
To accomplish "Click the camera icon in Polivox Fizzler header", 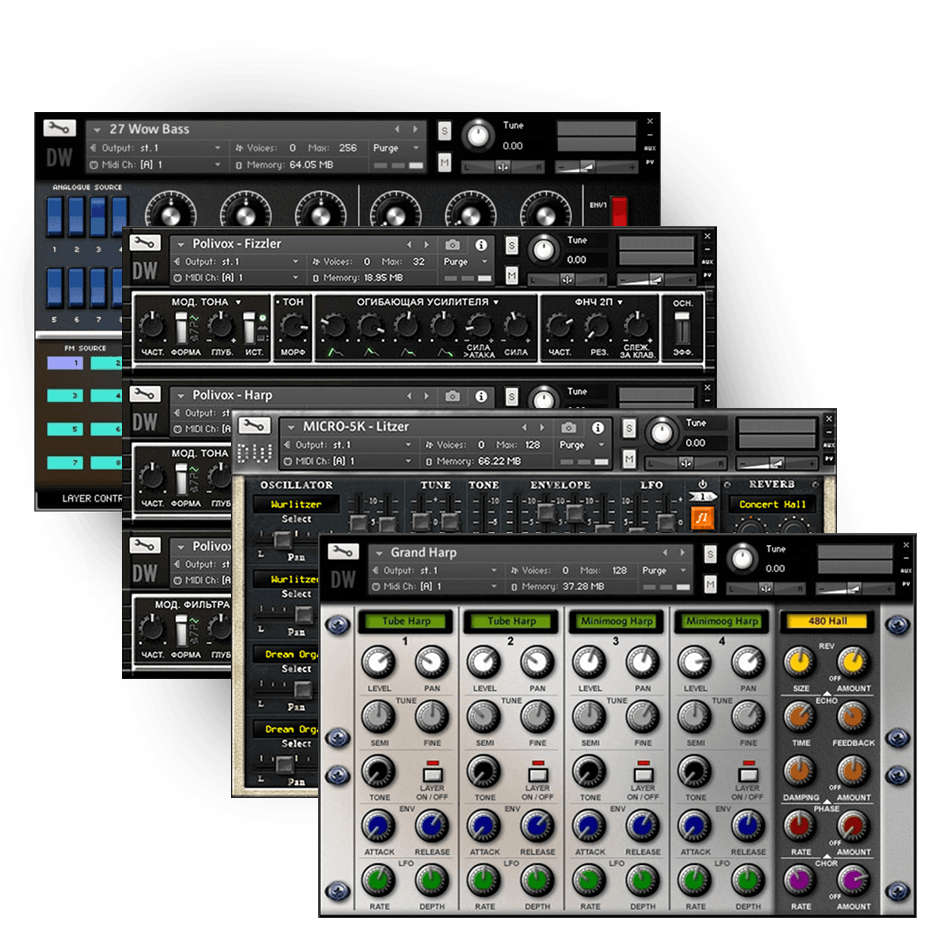I will (453, 244).
